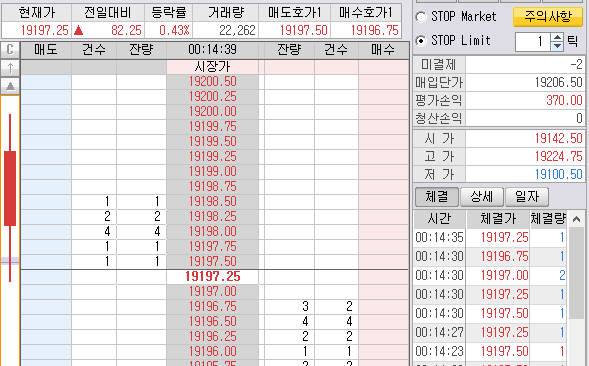The image size is (589, 366).
Task: Click price 19197.50 in the order ladder
Action: coord(213,262)
